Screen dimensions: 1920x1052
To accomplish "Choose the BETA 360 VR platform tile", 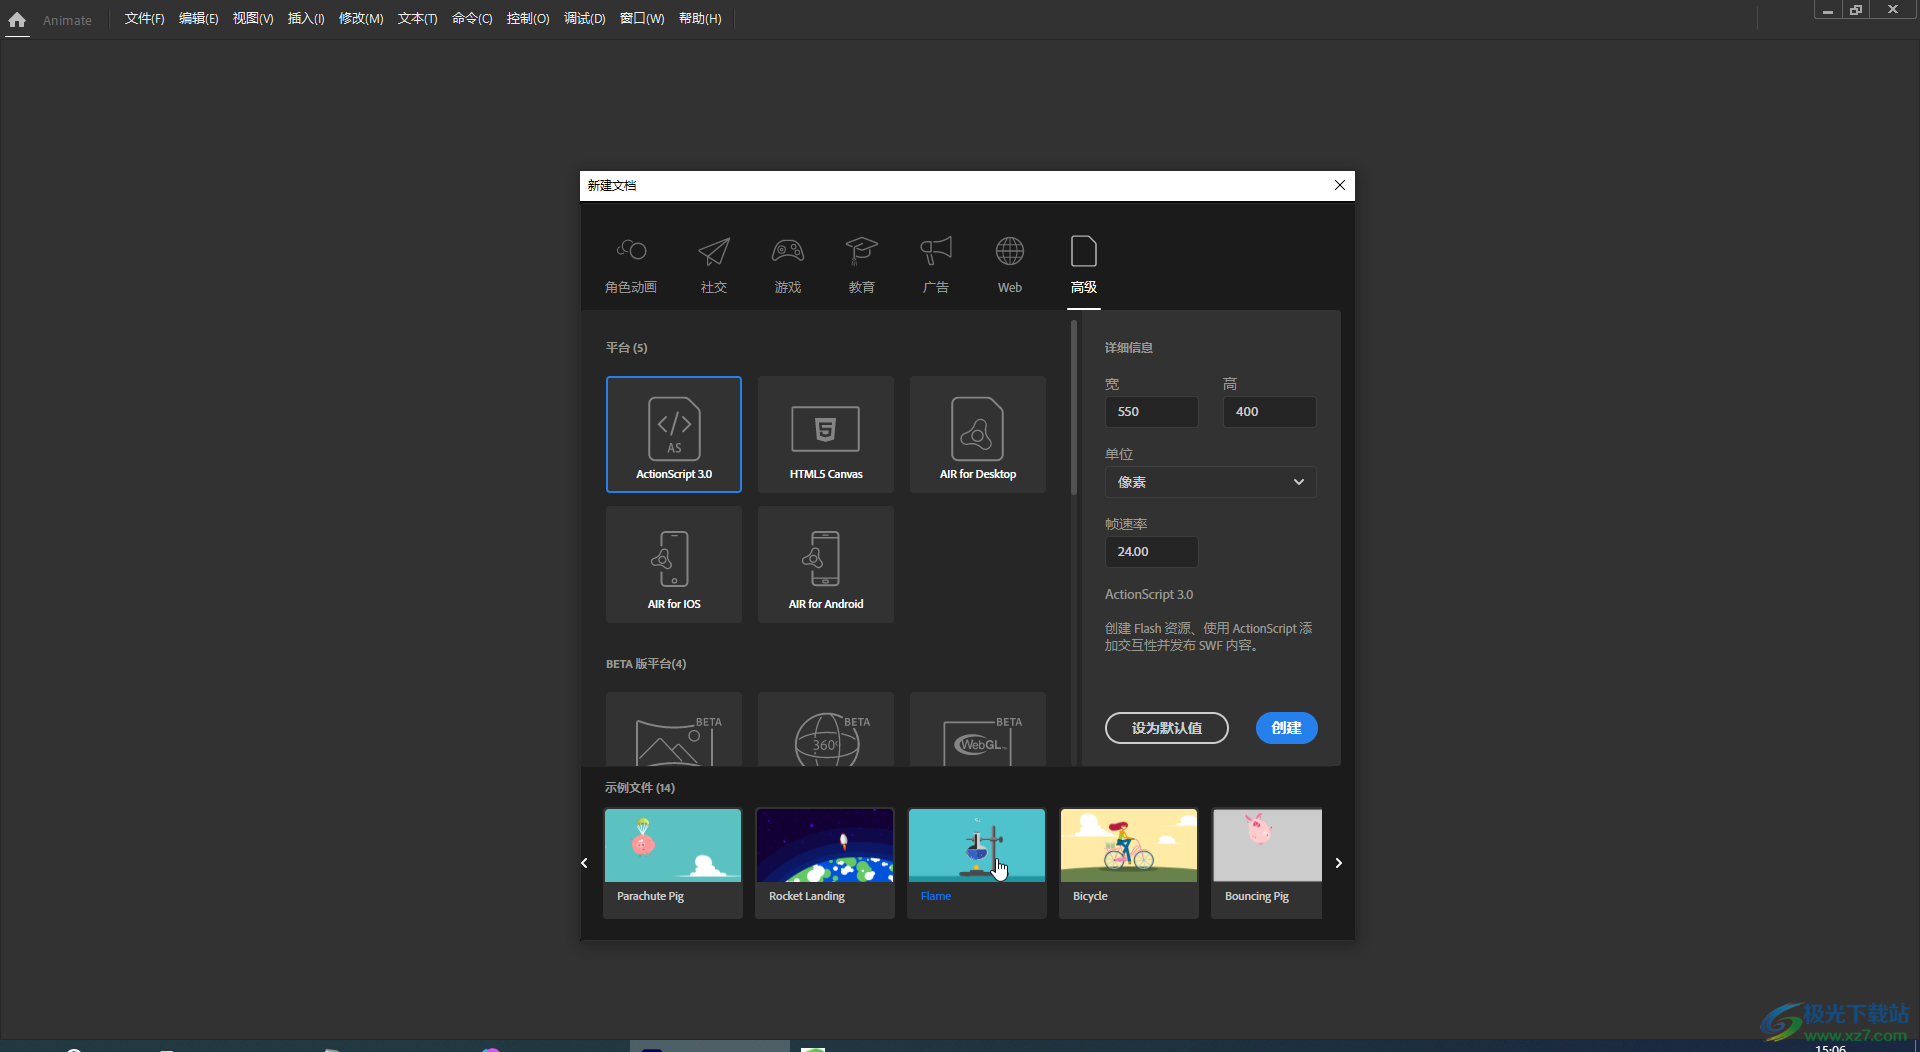I will pos(826,729).
